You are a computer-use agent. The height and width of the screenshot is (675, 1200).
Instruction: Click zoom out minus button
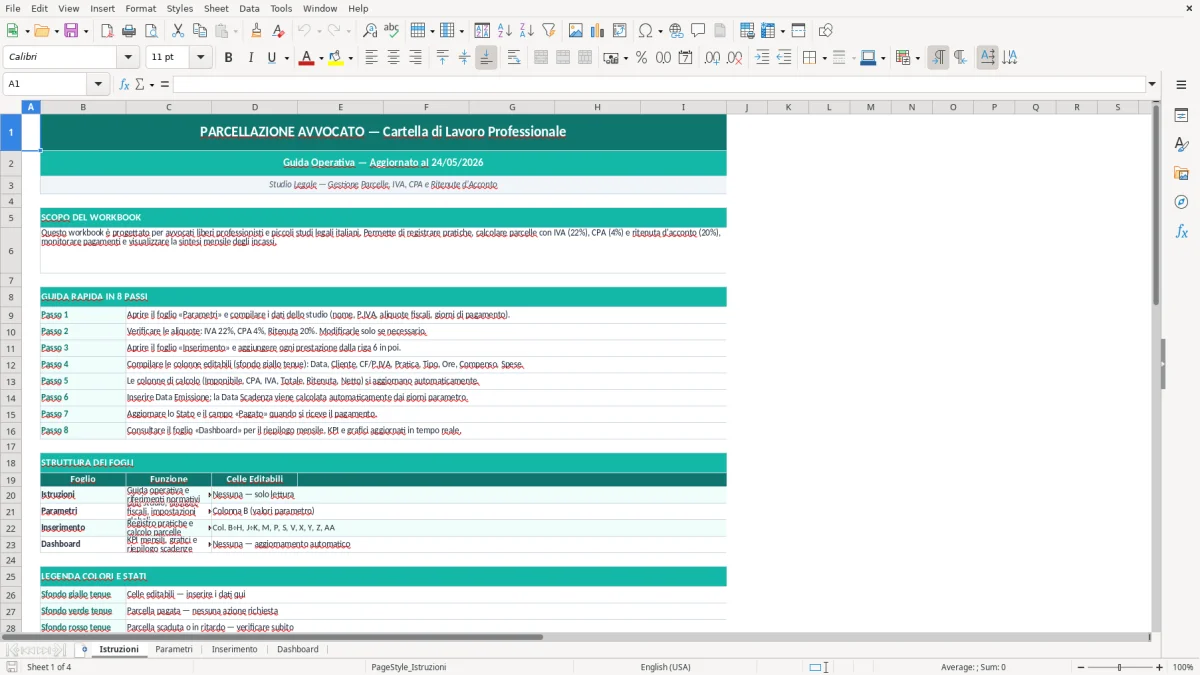[1079, 667]
